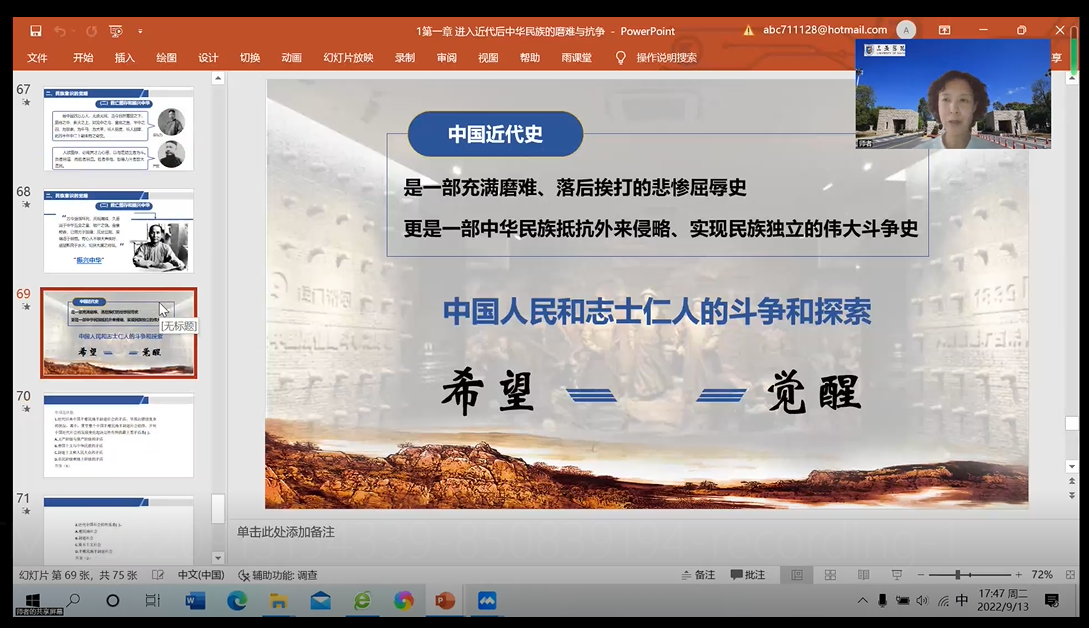
Task: Toggle the Chinese input method indicator 中
Action: (961, 601)
